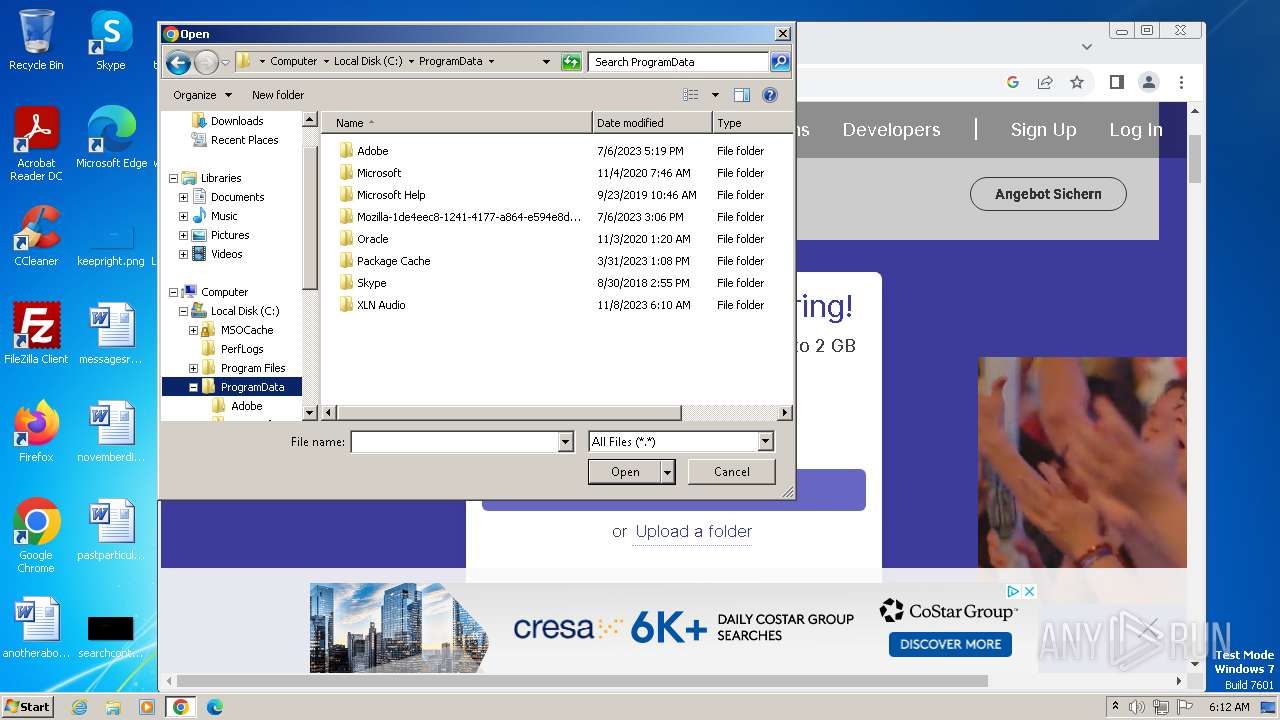The image size is (1280, 720).
Task: Open the dialog Help question-mark icon
Action: pos(770,95)
